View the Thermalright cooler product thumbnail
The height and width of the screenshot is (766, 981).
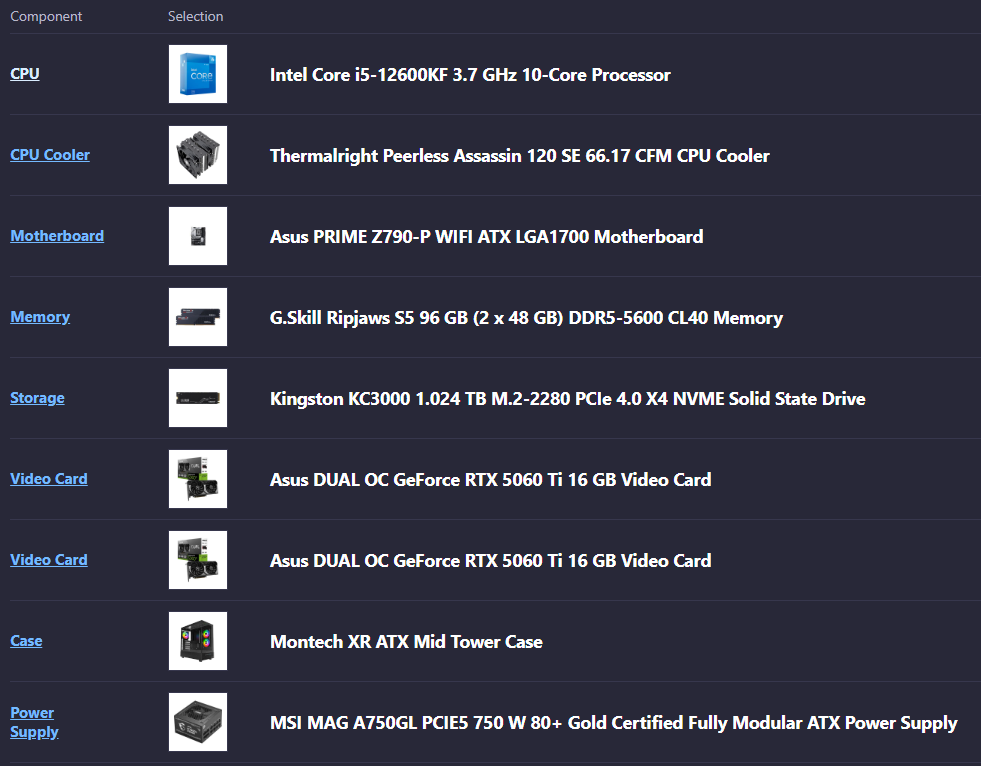pyautogui.click(x=198, y=155)
